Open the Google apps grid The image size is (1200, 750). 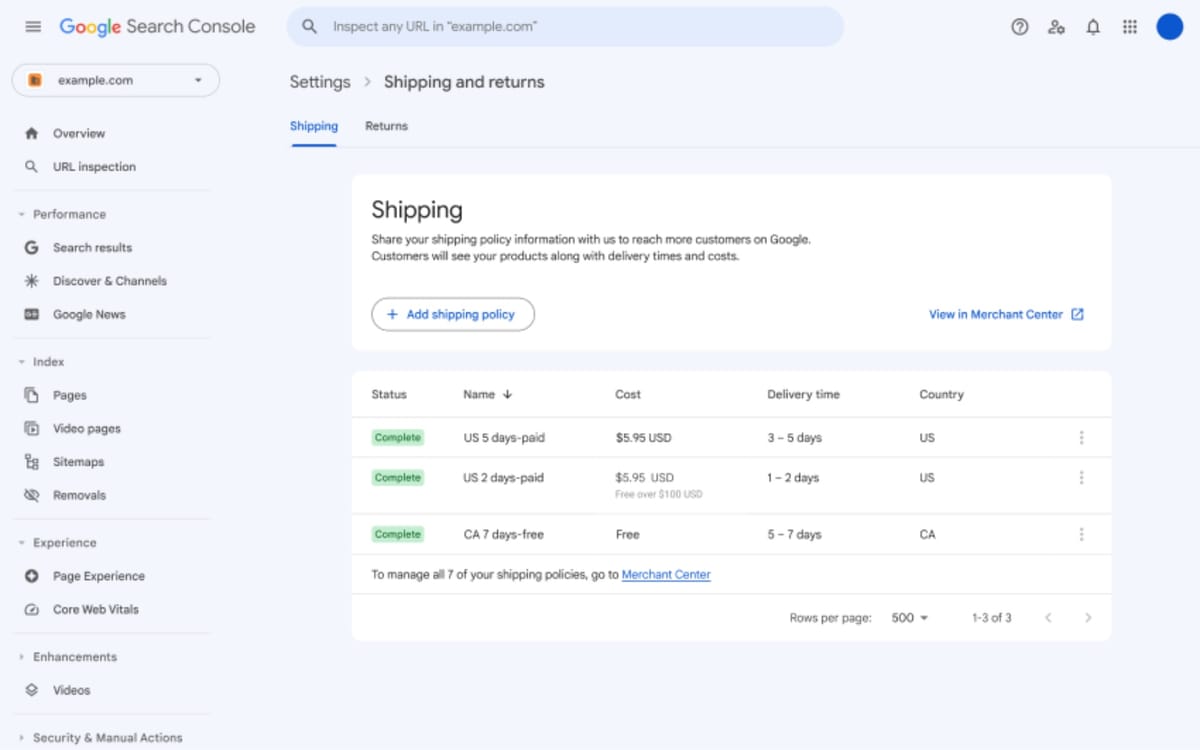1130,27
